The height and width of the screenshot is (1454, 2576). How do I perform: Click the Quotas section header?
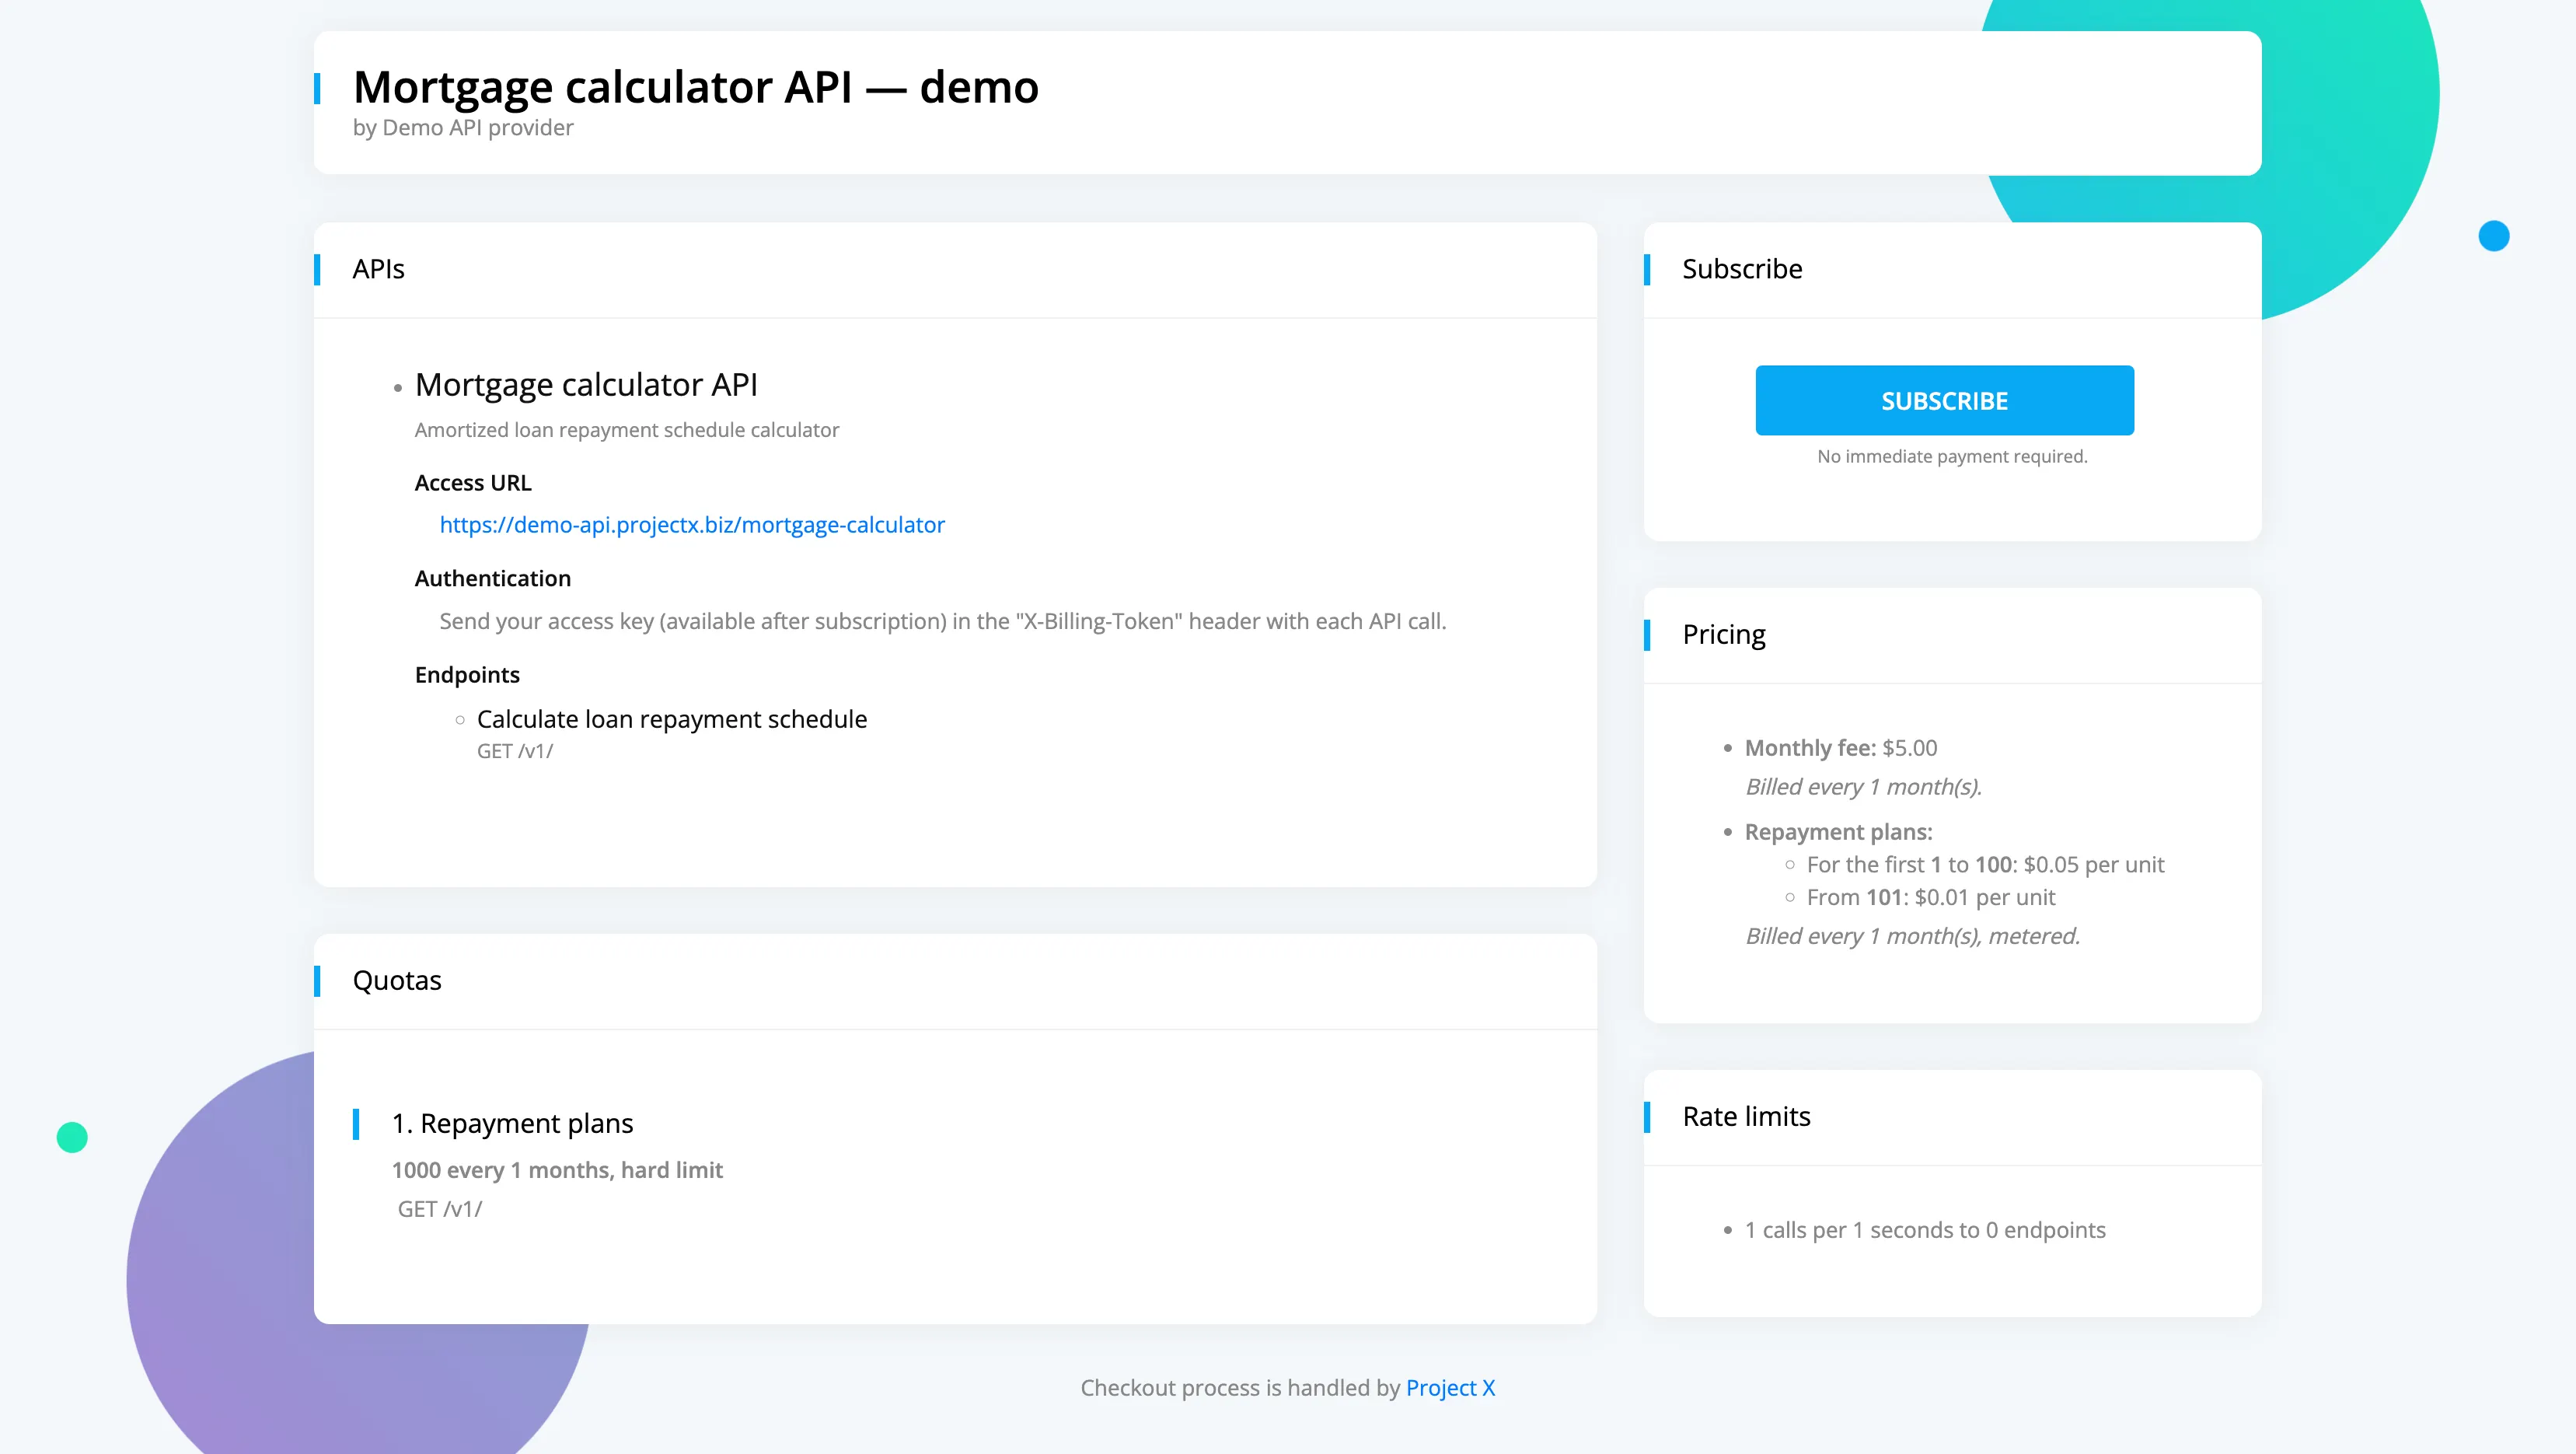397,980
